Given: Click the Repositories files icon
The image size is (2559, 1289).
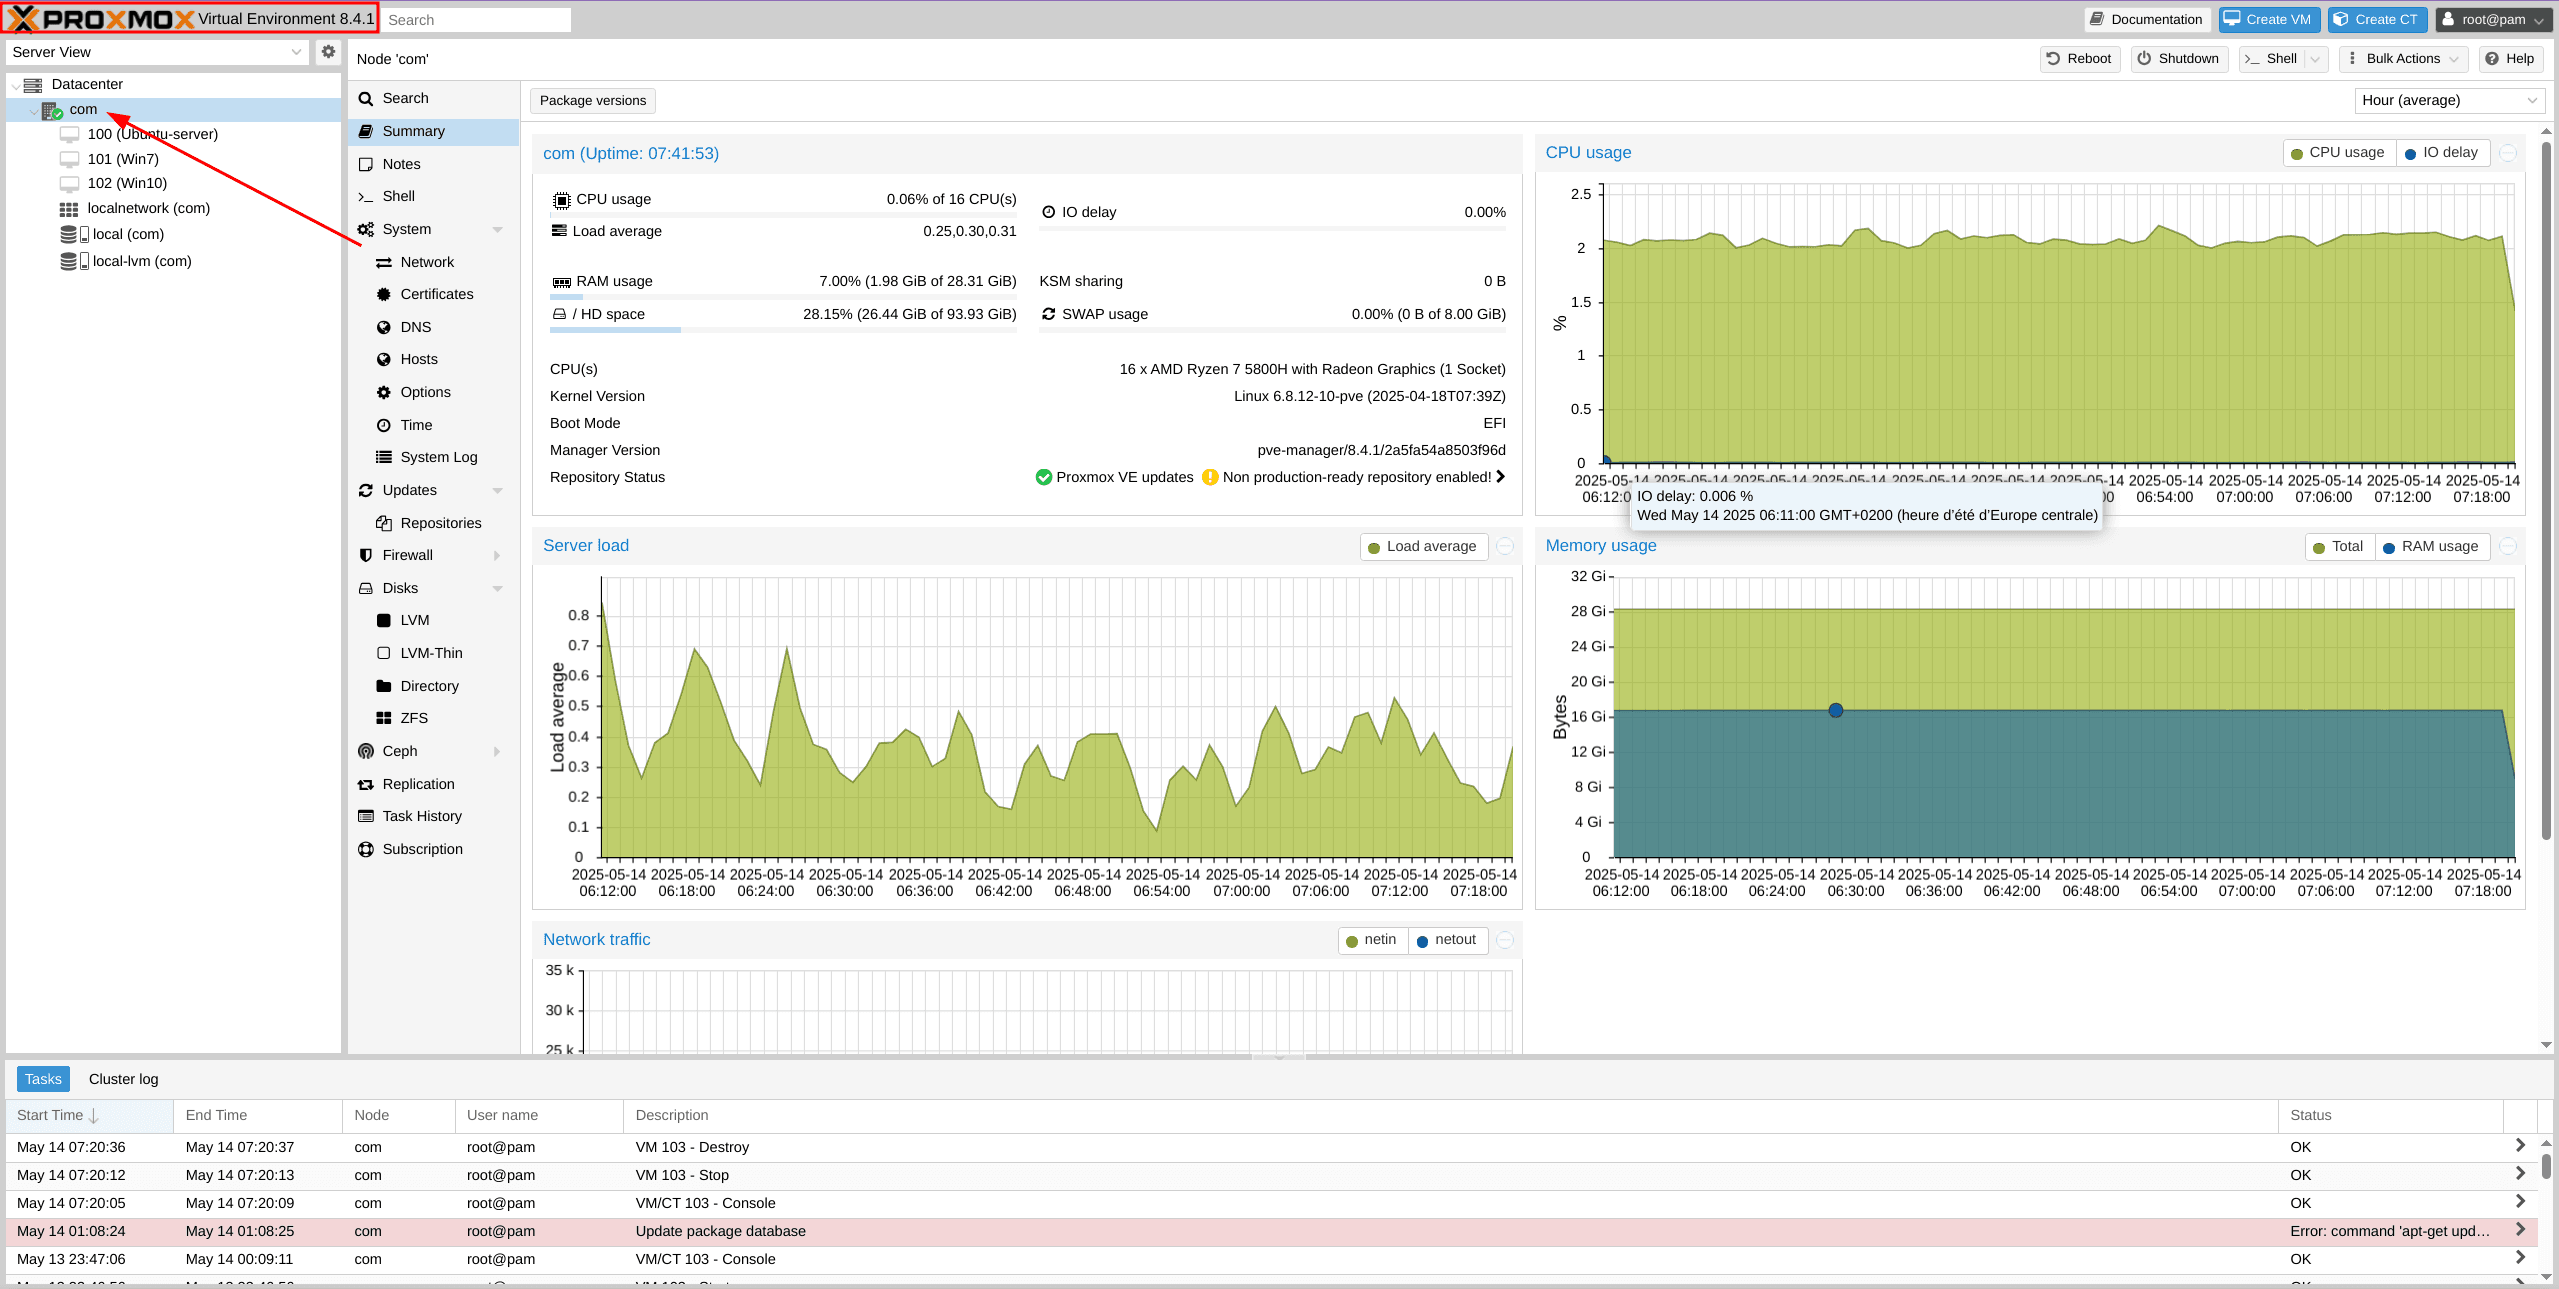Looking at the screenshot, I should 384,523.
